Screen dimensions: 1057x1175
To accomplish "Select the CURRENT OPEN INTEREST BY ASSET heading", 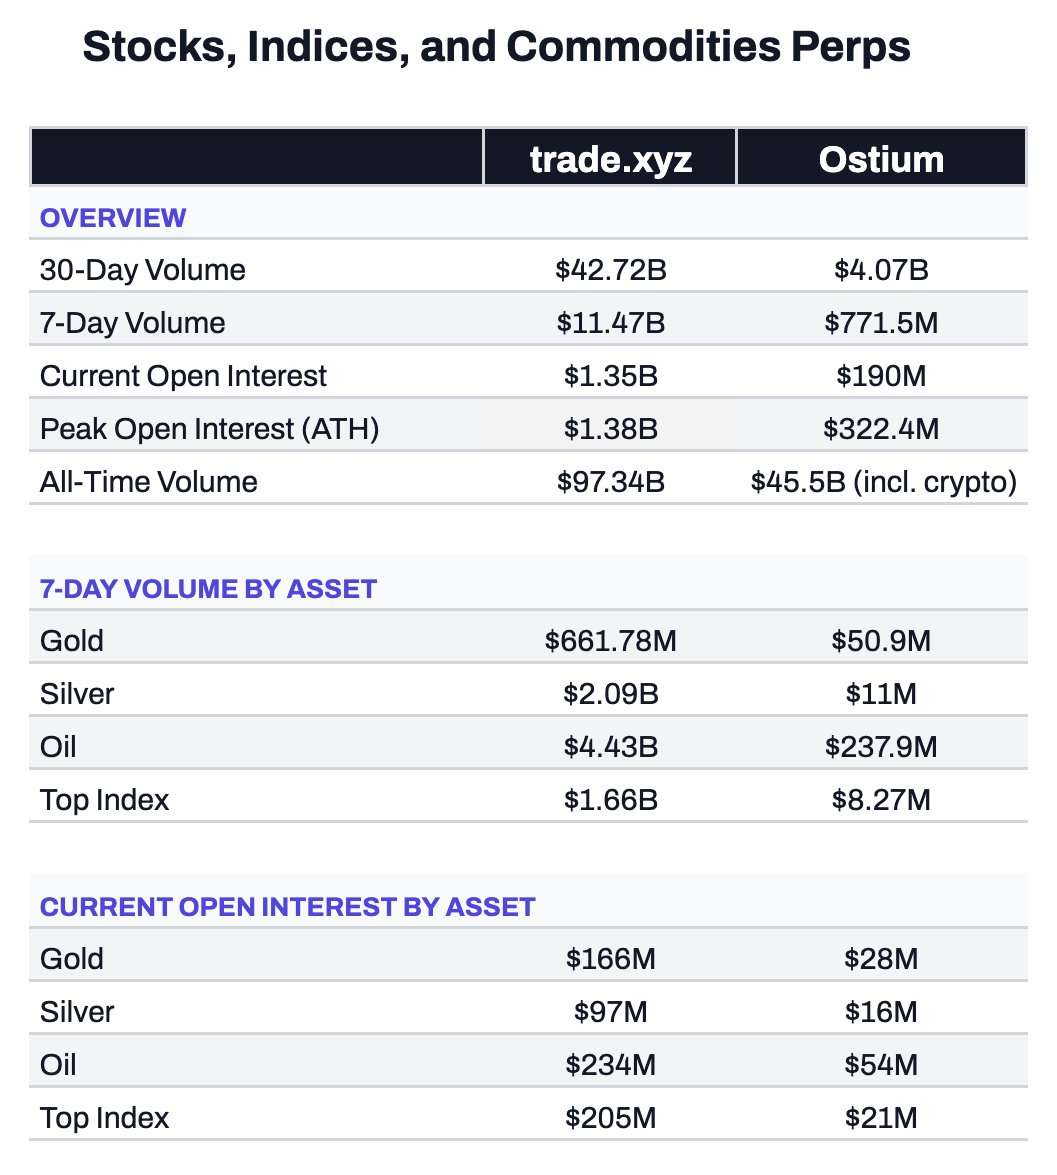I will click(x=288, y=907).
